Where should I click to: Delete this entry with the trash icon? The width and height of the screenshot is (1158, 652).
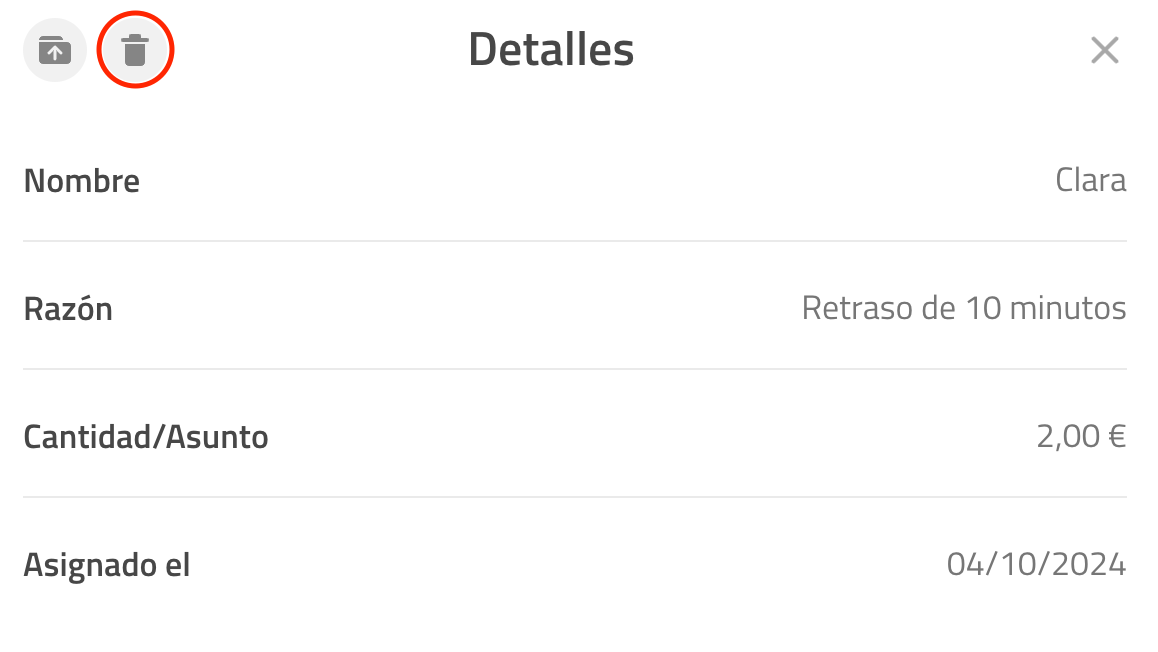[x=135, y=50]
